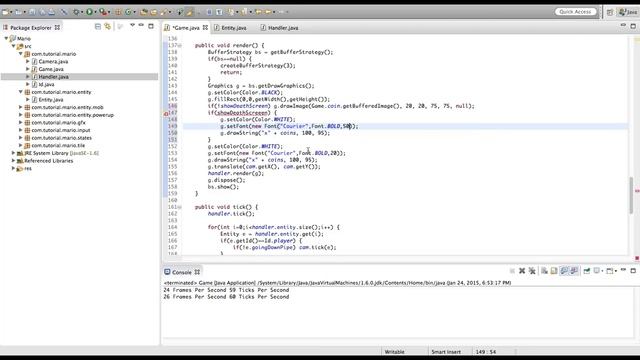Select Camera.java in Package Explorer
Screen dimensions: 640x360
pos(53,62)
